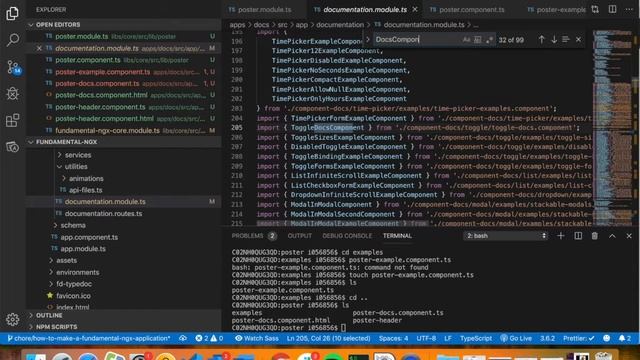
Task: Toggle Match Whole Word in find widget
Action: 478,40
